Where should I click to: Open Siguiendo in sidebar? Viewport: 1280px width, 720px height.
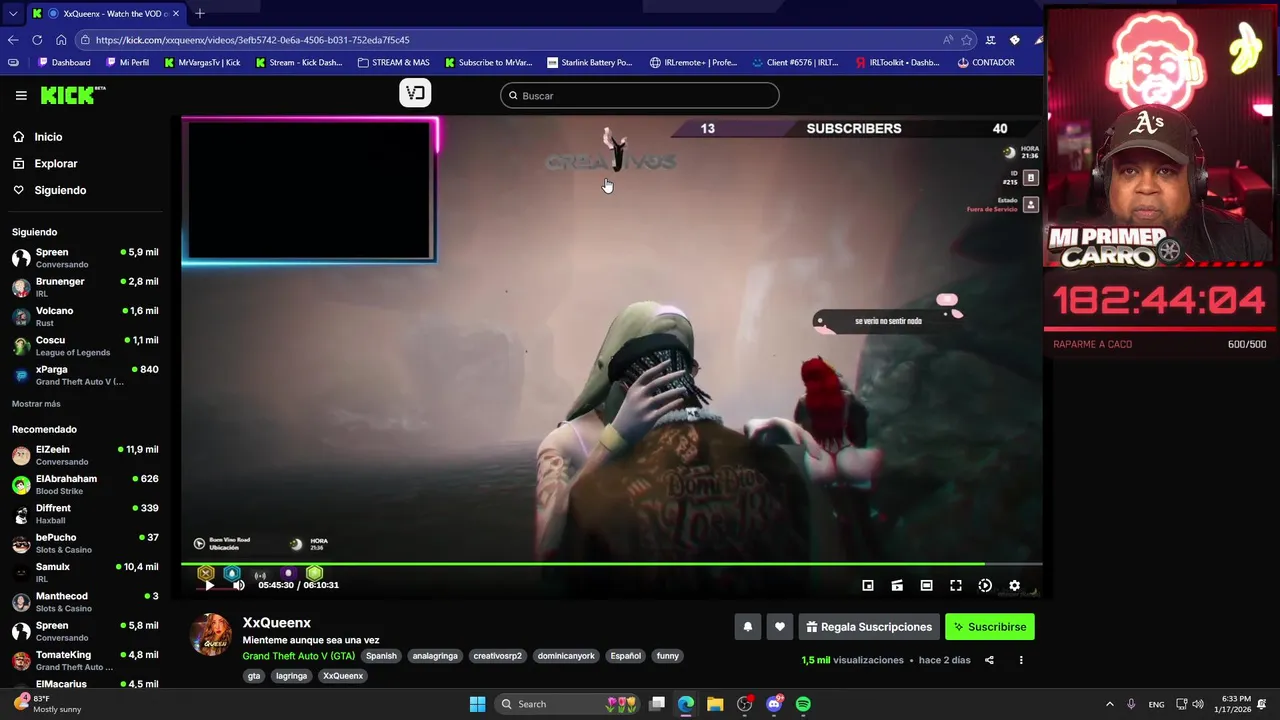[60, 190]
